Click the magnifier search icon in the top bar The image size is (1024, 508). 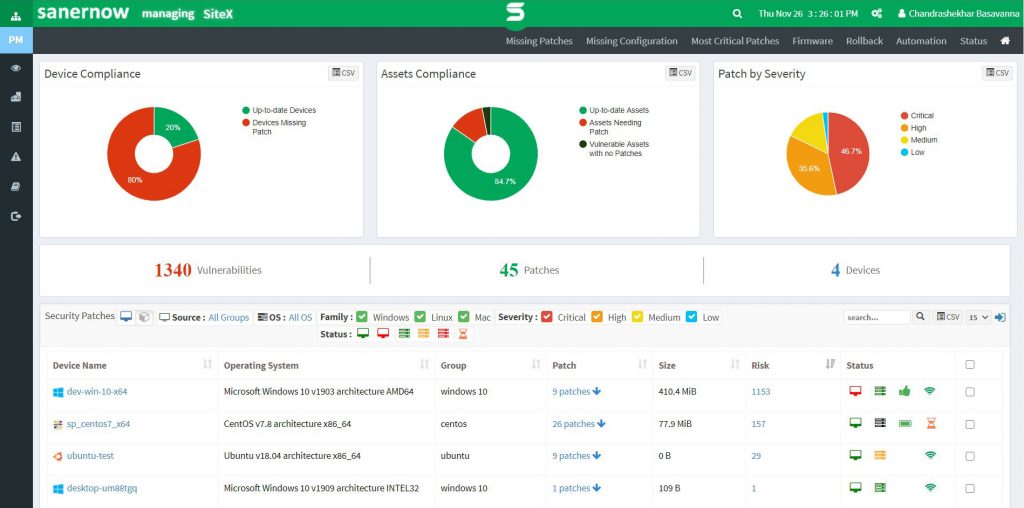click(737, 14)
